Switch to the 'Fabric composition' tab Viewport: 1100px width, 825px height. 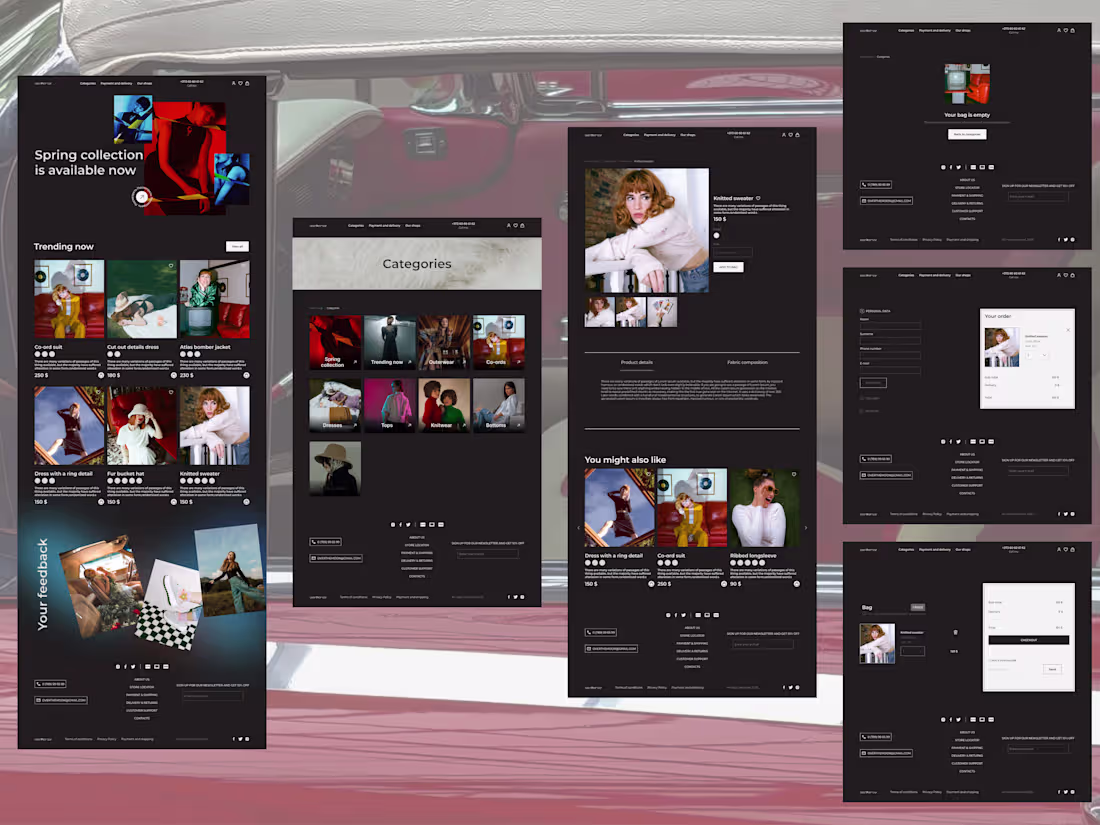pyautogui.click(x=748, y=362)
